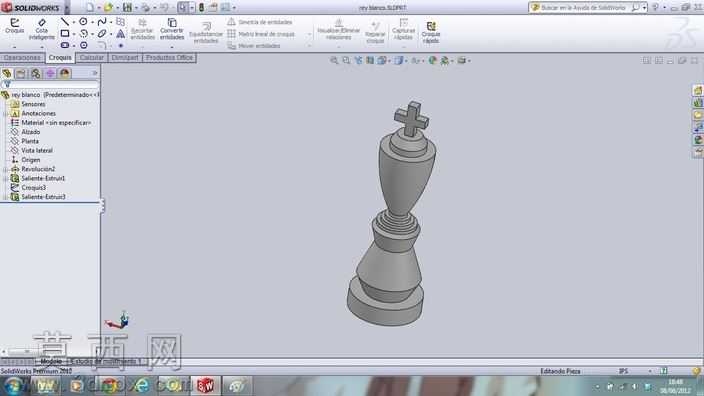Open ConfigurationManager tab icon
The width and height of the screenshot is (704, 396).
click(x=35, y=73)
